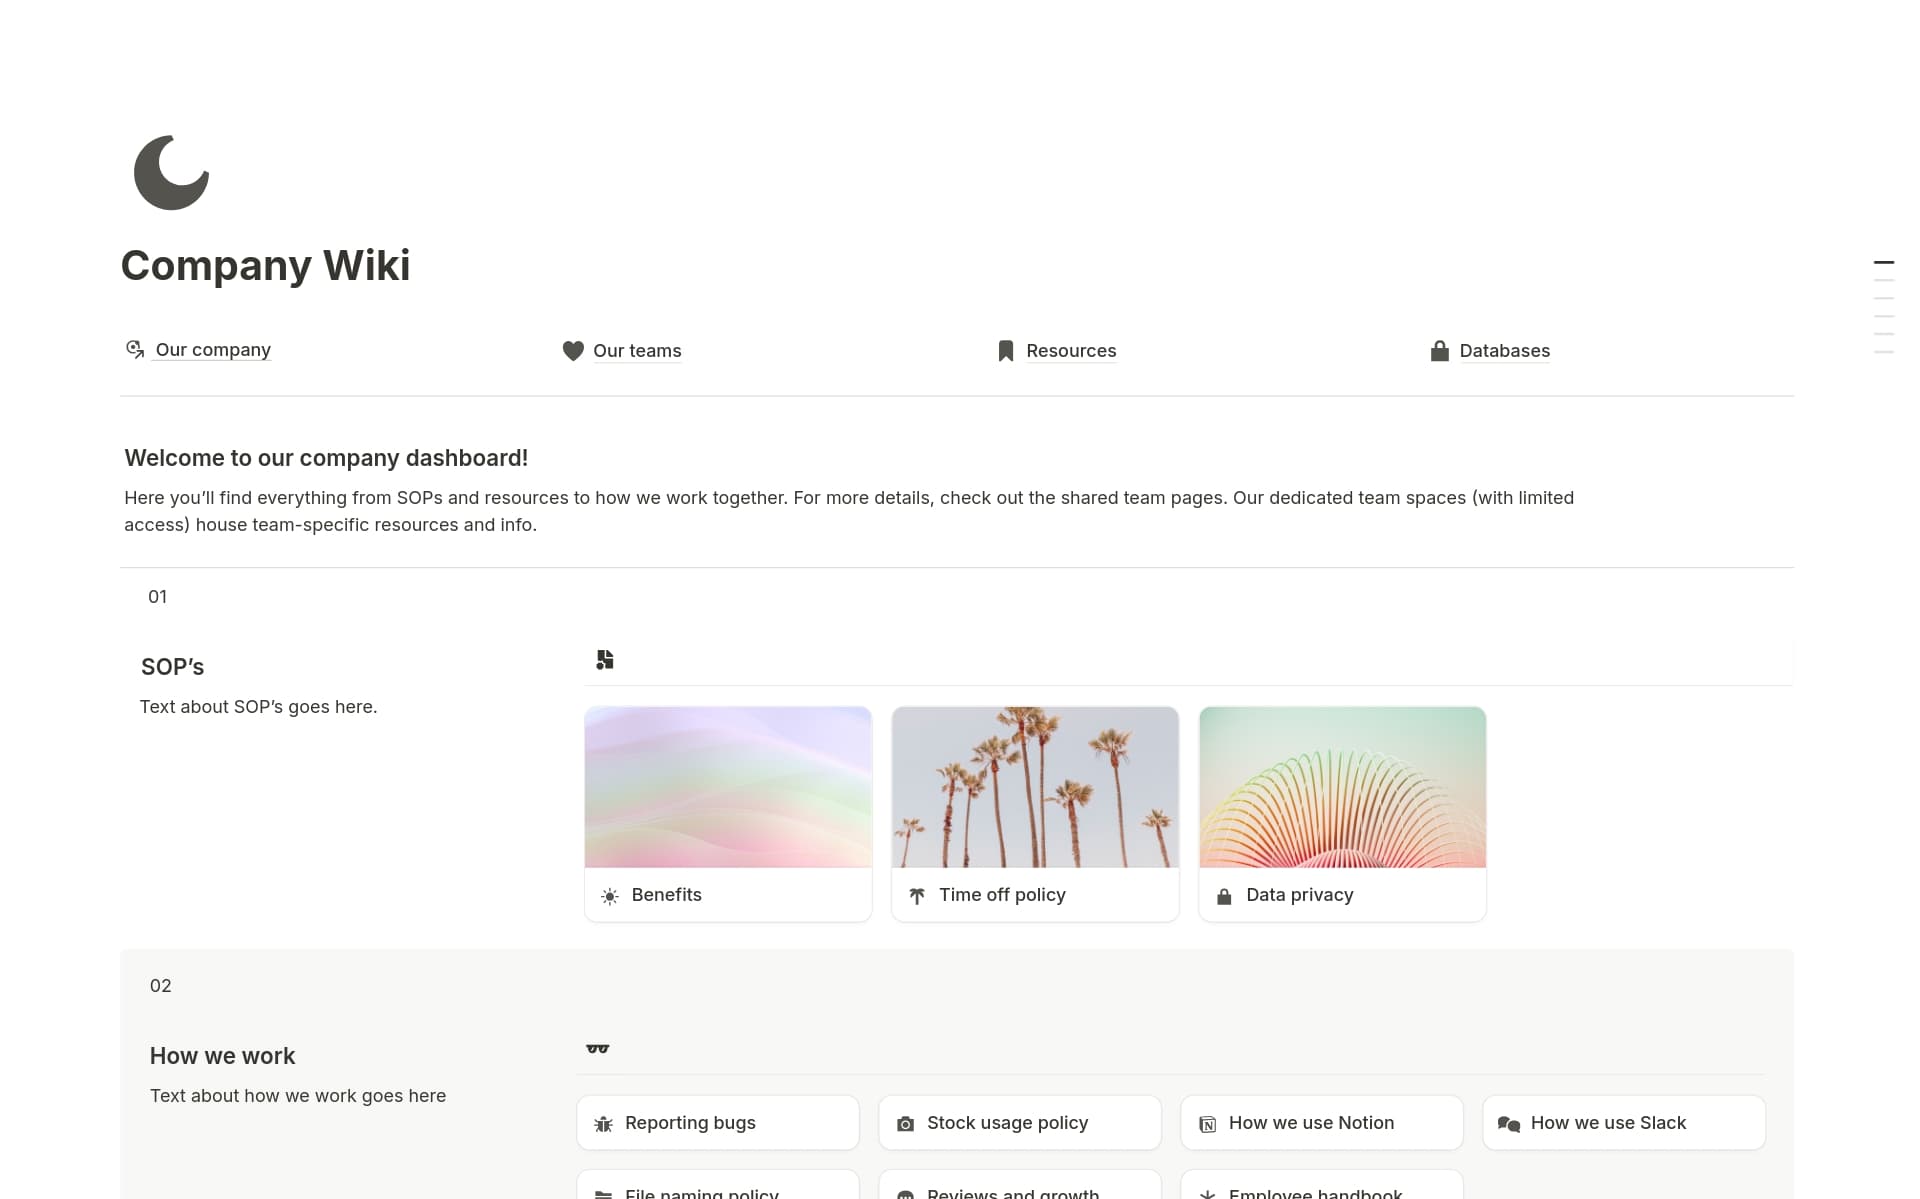The height and width of the screenshot is (1199, 1920).
Task: Switch to the Our teams section
Action: (636, 351)
